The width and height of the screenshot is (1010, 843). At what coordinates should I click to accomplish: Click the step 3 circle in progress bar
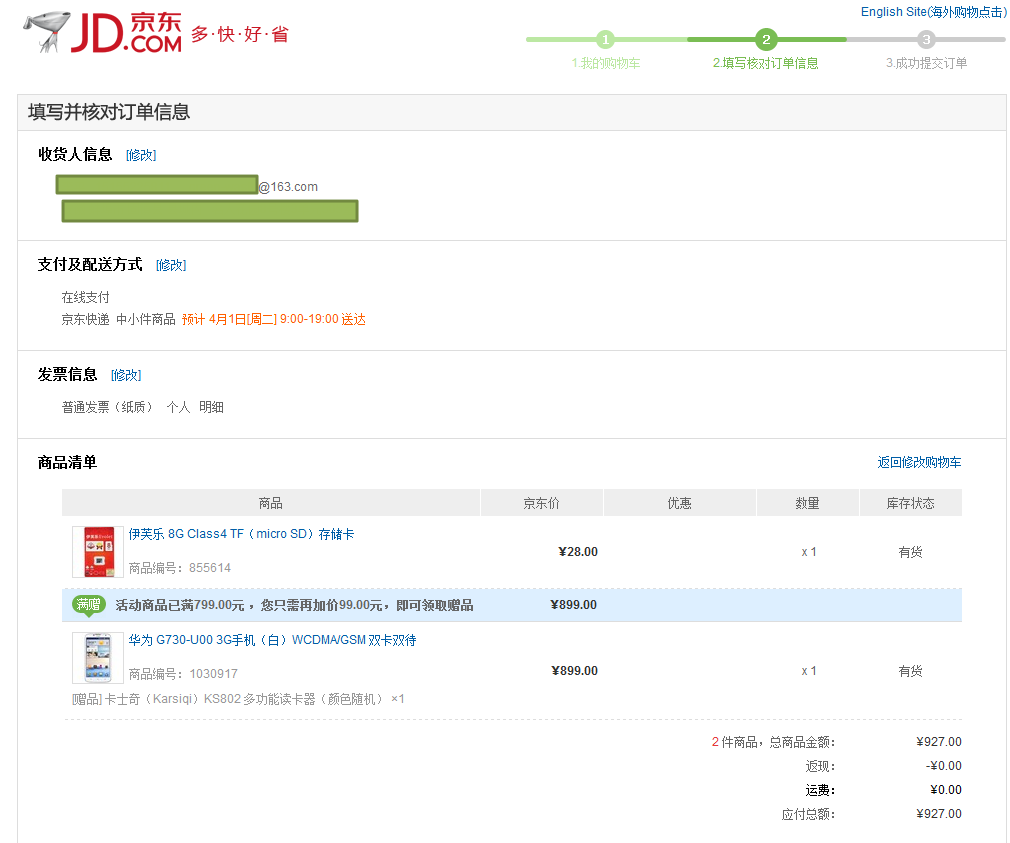pos(926,39)
